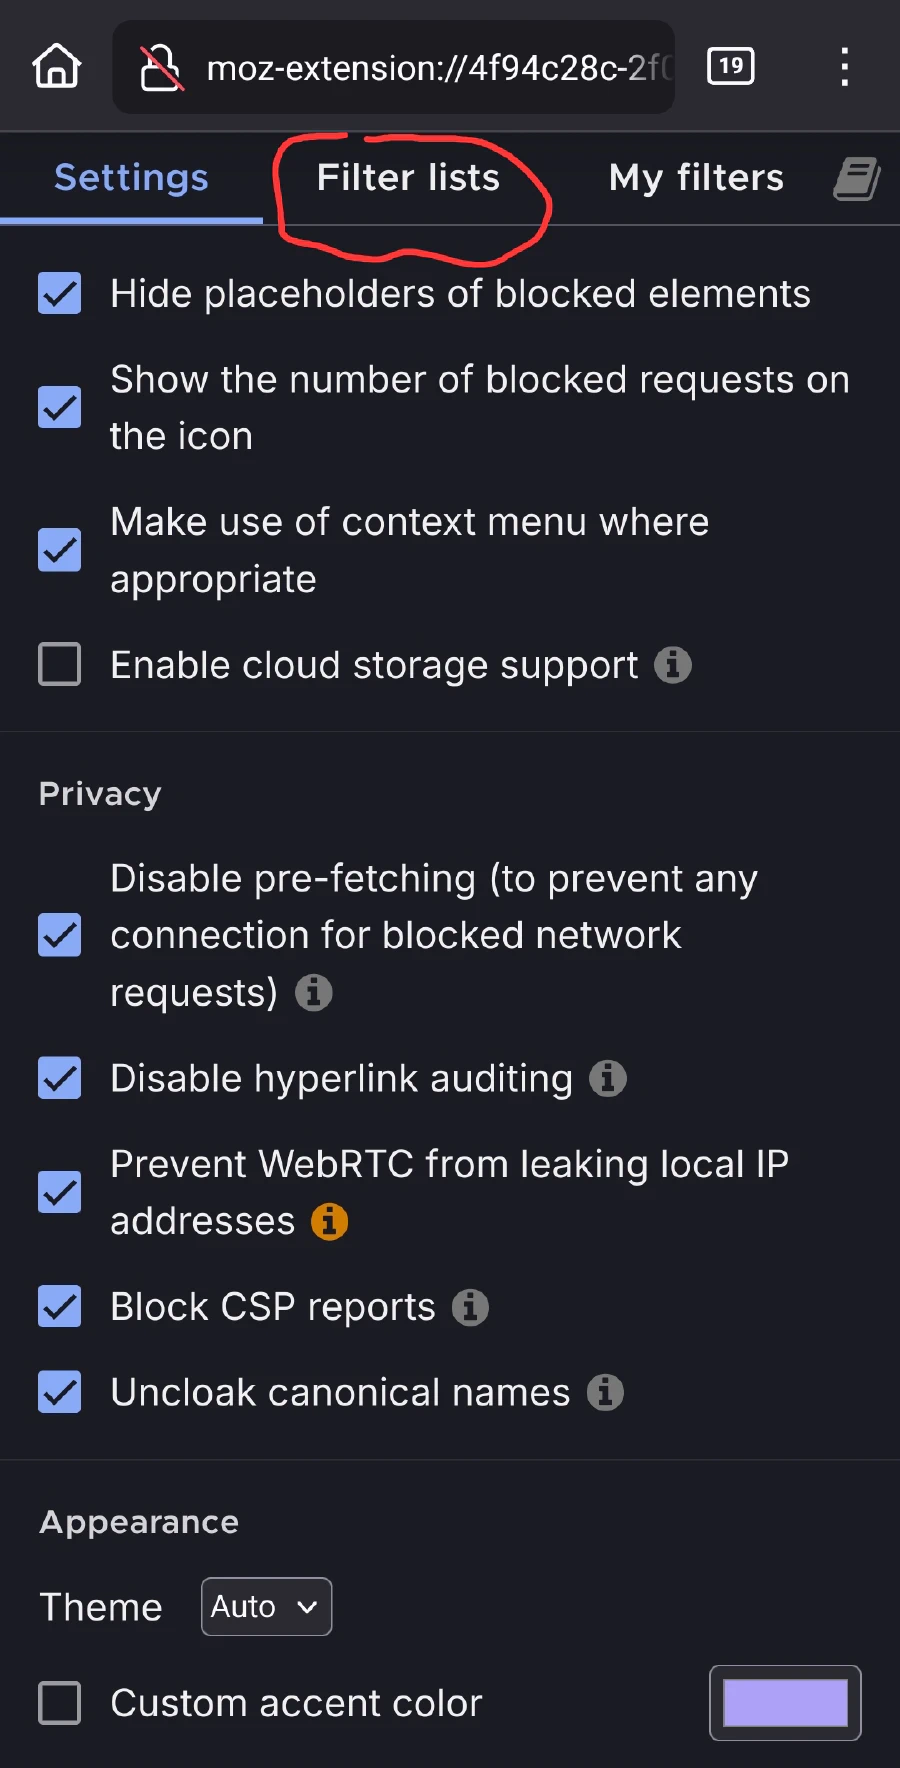Enable cloud storage support
The height and width of the screenshot is (1768, 900).
click(x=59, y=664)
